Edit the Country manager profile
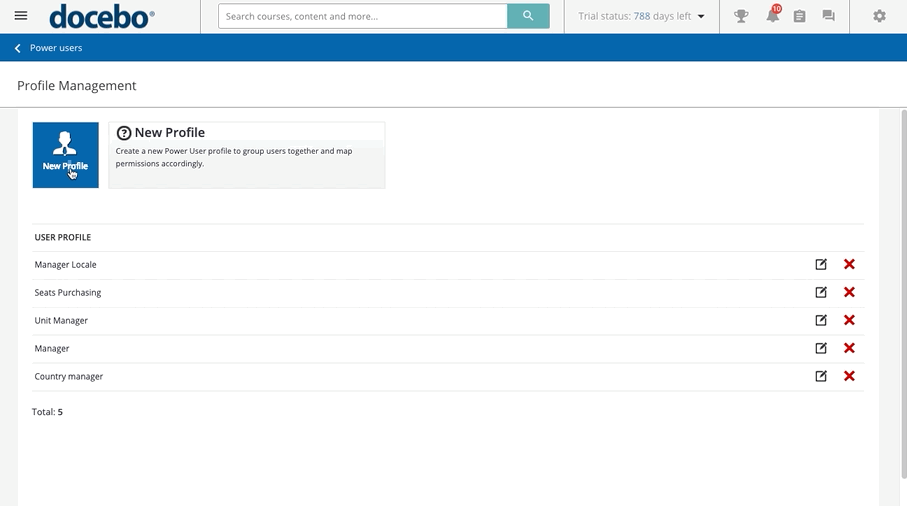This screenshot has height=506, width=907. (821, 376)
